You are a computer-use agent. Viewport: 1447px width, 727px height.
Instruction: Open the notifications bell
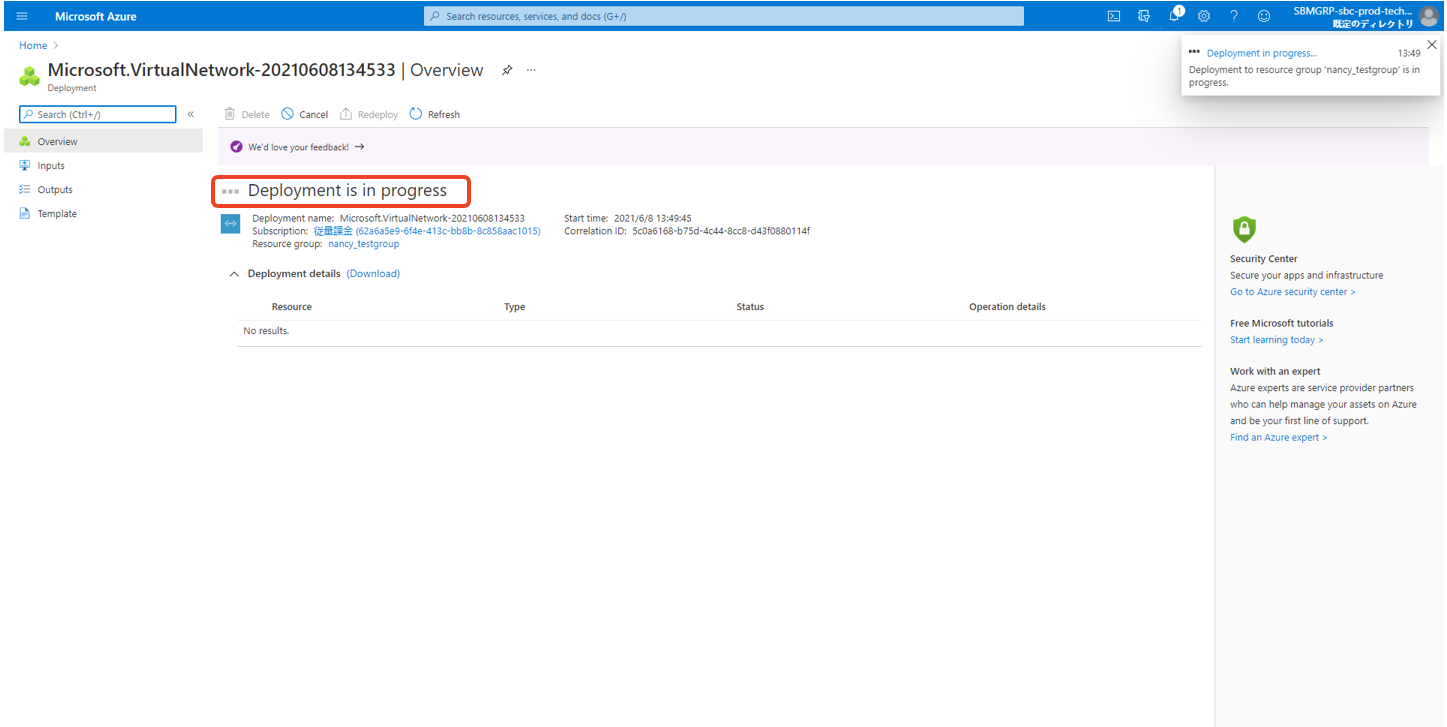pyautogui.click(x=1175, y=16)
